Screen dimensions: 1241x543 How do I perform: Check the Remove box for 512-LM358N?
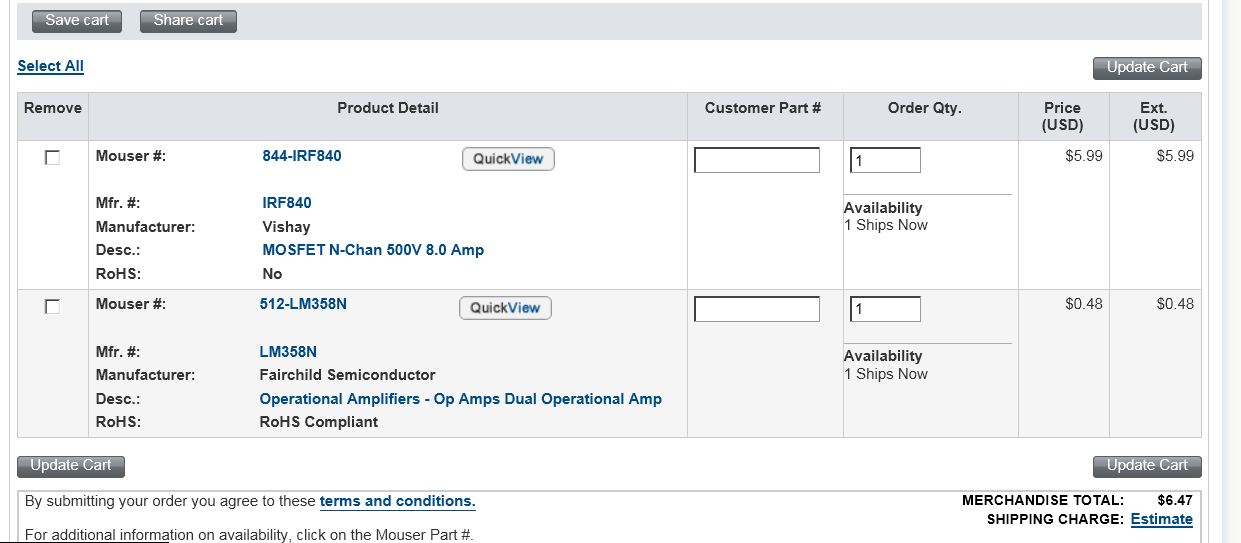click(52, 307)
